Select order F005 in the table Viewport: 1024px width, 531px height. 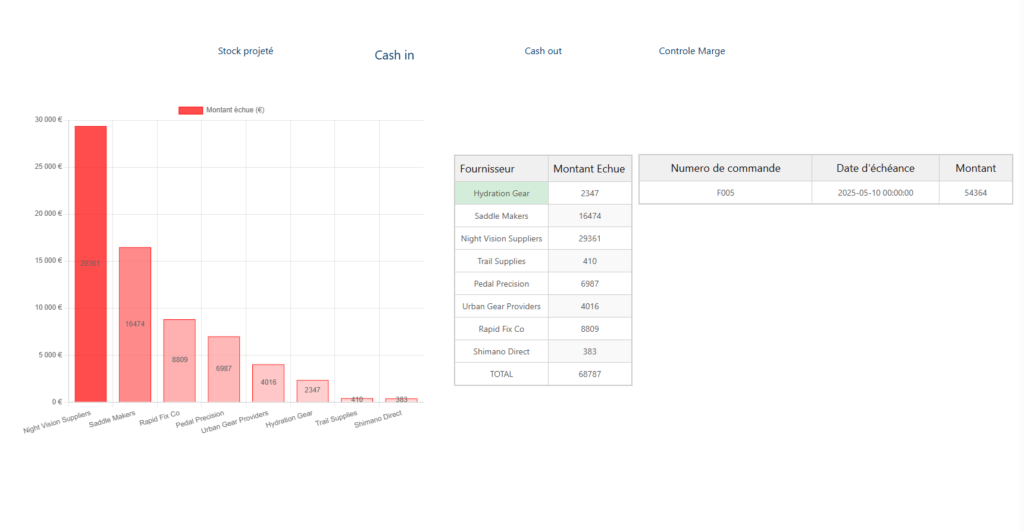725,193
